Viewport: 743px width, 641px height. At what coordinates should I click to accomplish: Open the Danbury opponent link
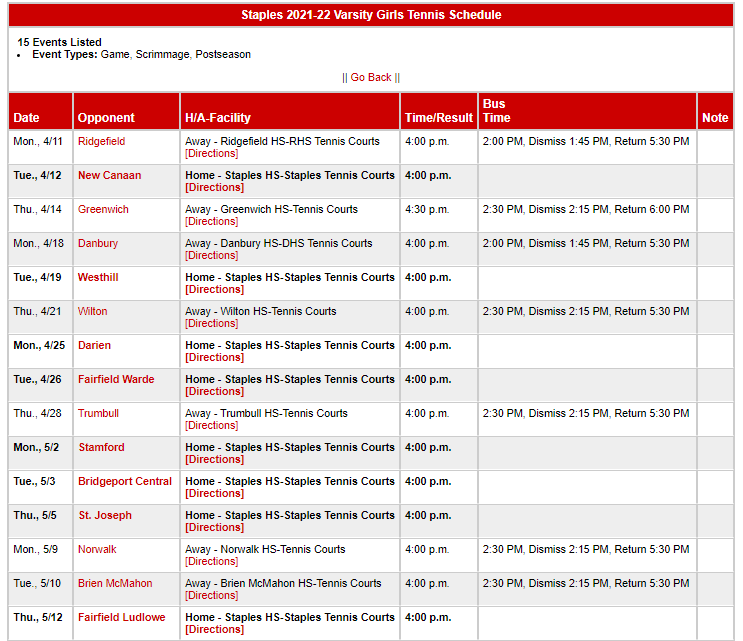98,244
